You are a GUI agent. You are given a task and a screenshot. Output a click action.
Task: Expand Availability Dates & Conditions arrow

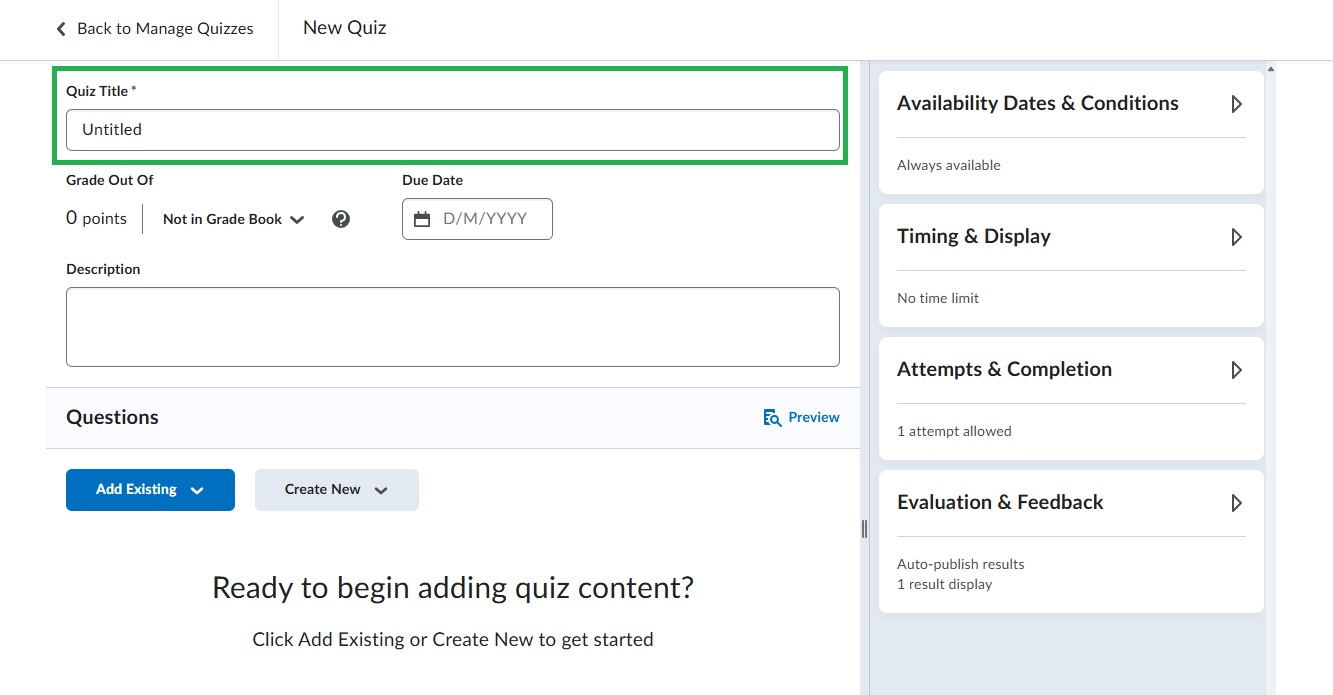click(1236, 104)
